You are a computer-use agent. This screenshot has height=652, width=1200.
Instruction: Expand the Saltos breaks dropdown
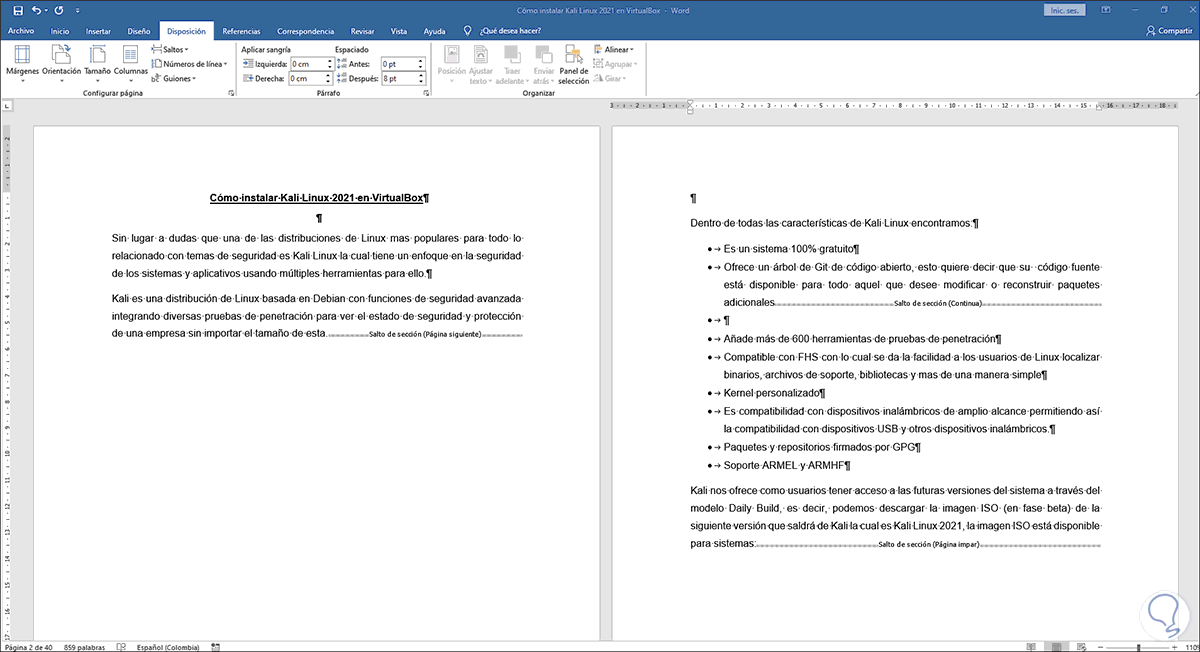tap(172, 48)
